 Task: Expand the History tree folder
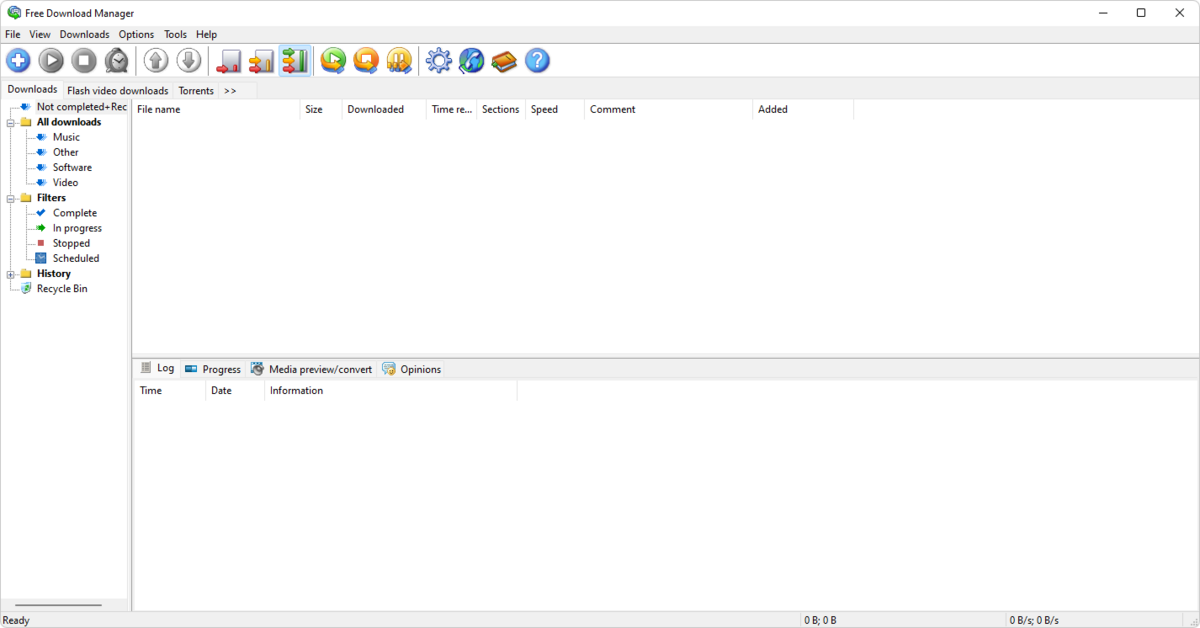11,274
